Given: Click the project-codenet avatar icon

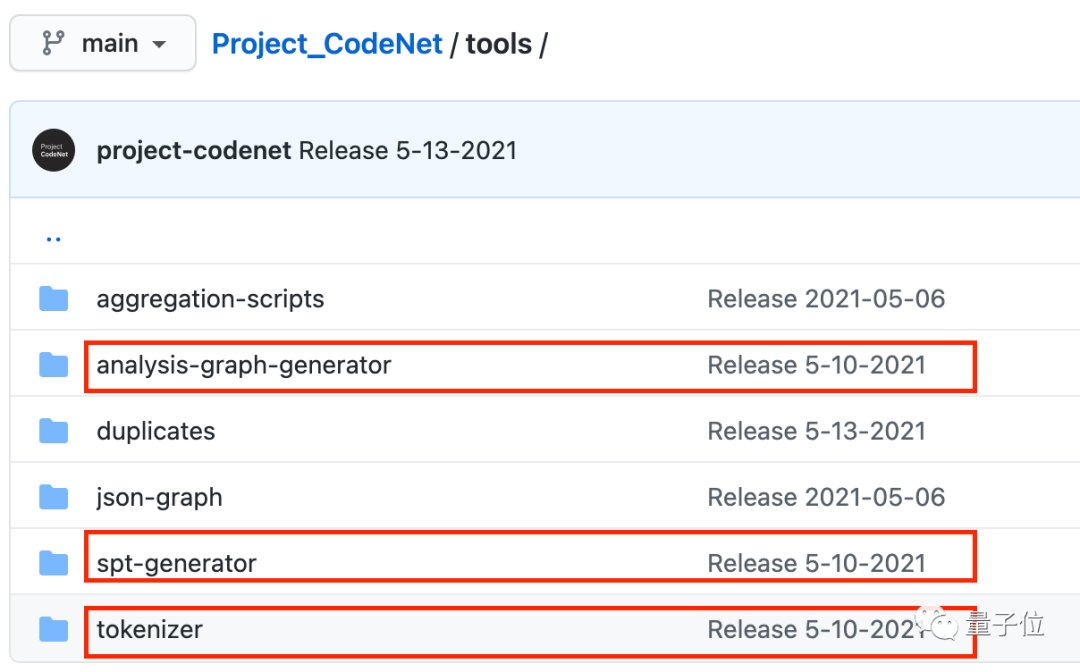Looking at the screenshot, I should [54, 150].
